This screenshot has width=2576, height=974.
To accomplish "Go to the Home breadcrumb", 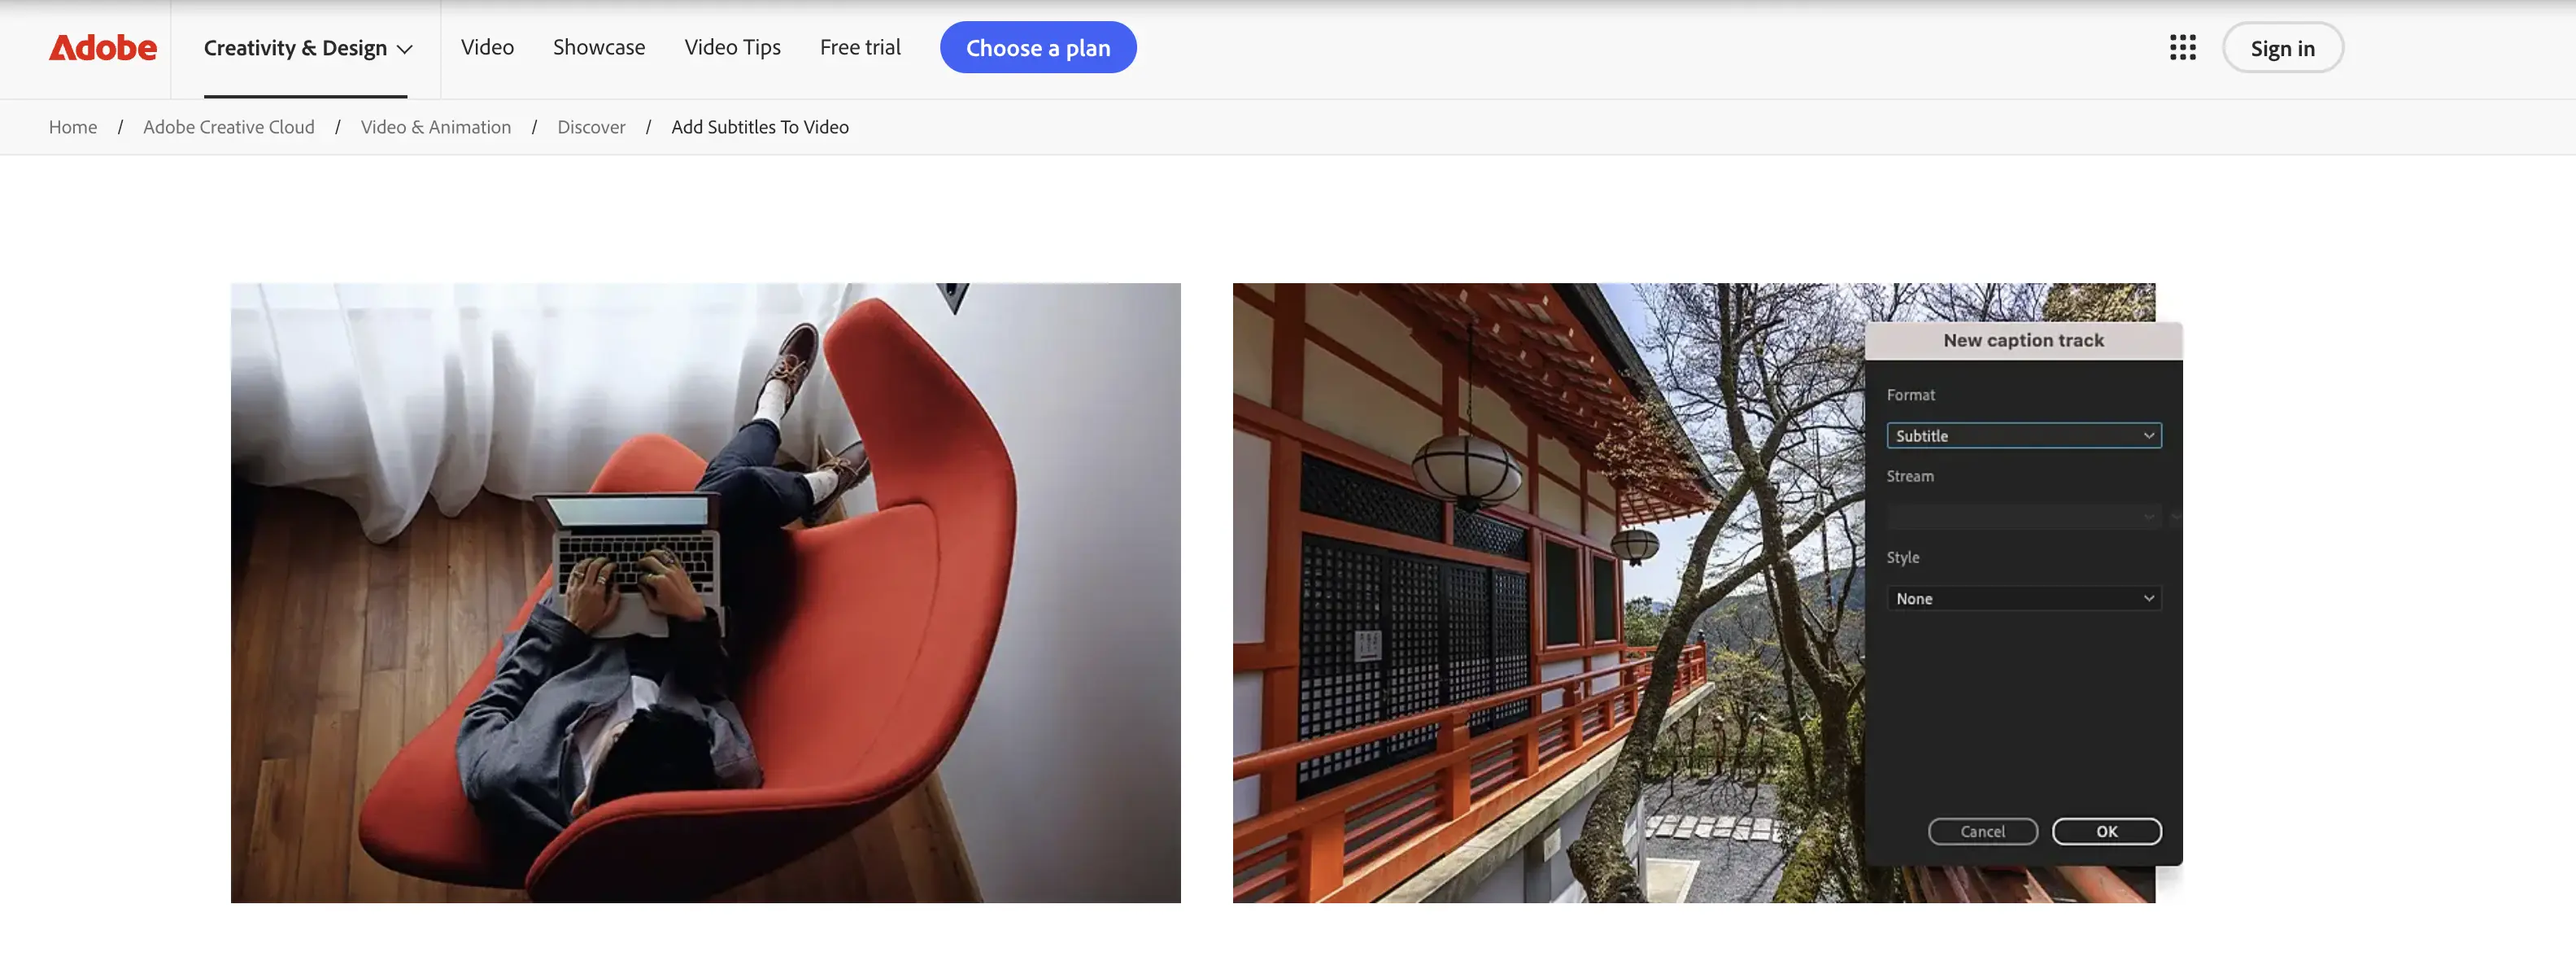I will click(x=73, y=127).
